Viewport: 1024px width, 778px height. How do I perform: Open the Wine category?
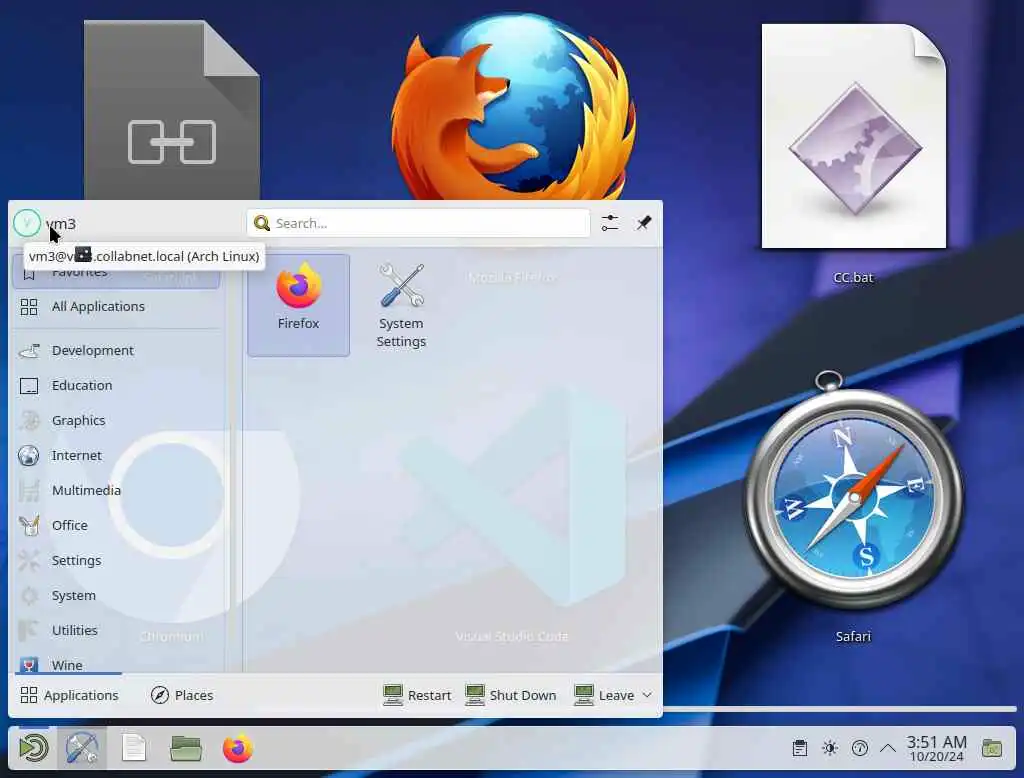click(x=116, y=664)
